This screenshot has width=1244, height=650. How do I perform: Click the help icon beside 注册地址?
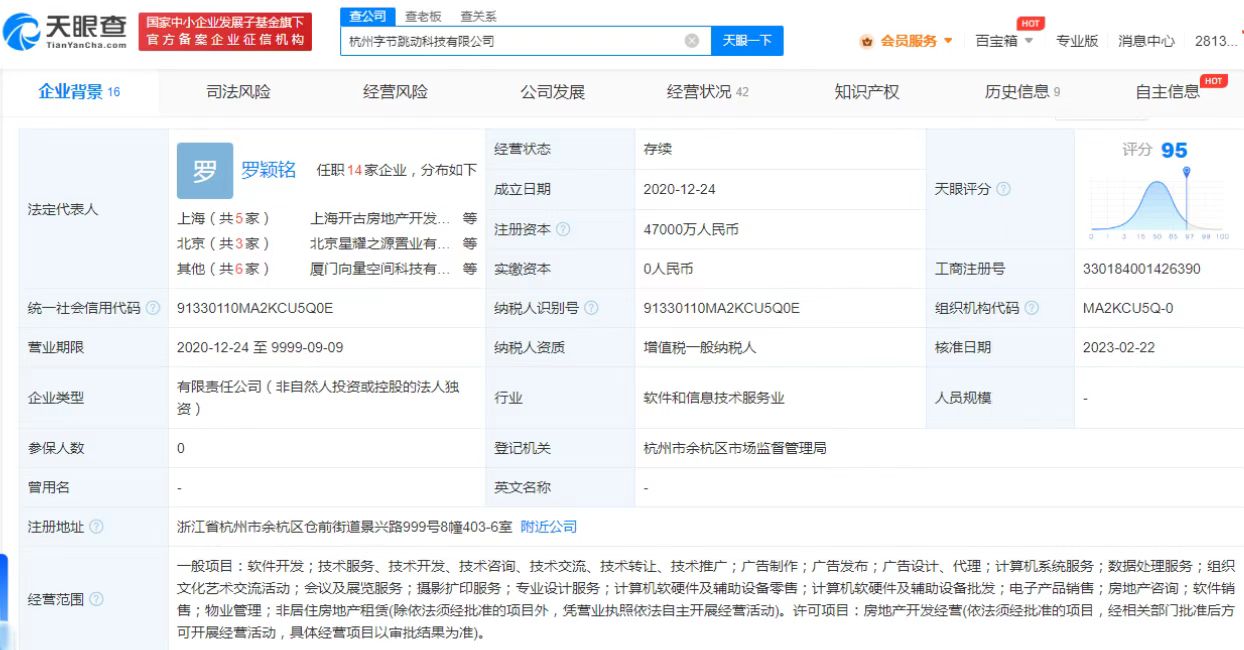96,527
